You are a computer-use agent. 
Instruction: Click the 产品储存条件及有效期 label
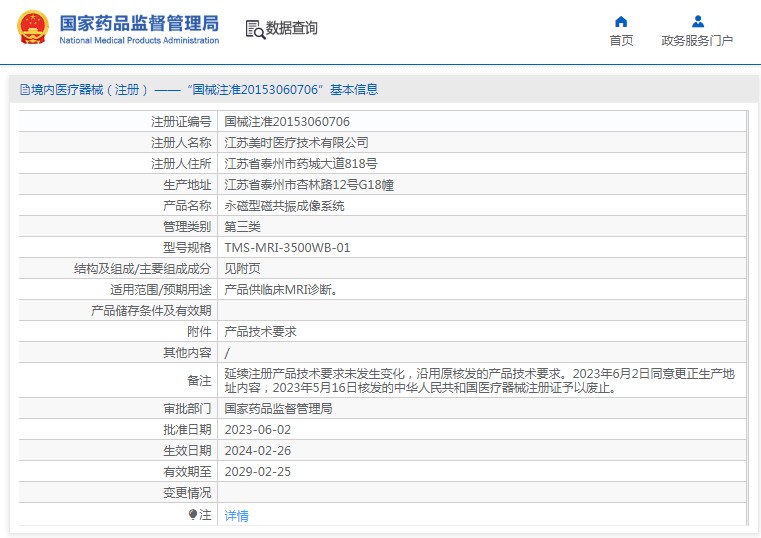(151, 311)
